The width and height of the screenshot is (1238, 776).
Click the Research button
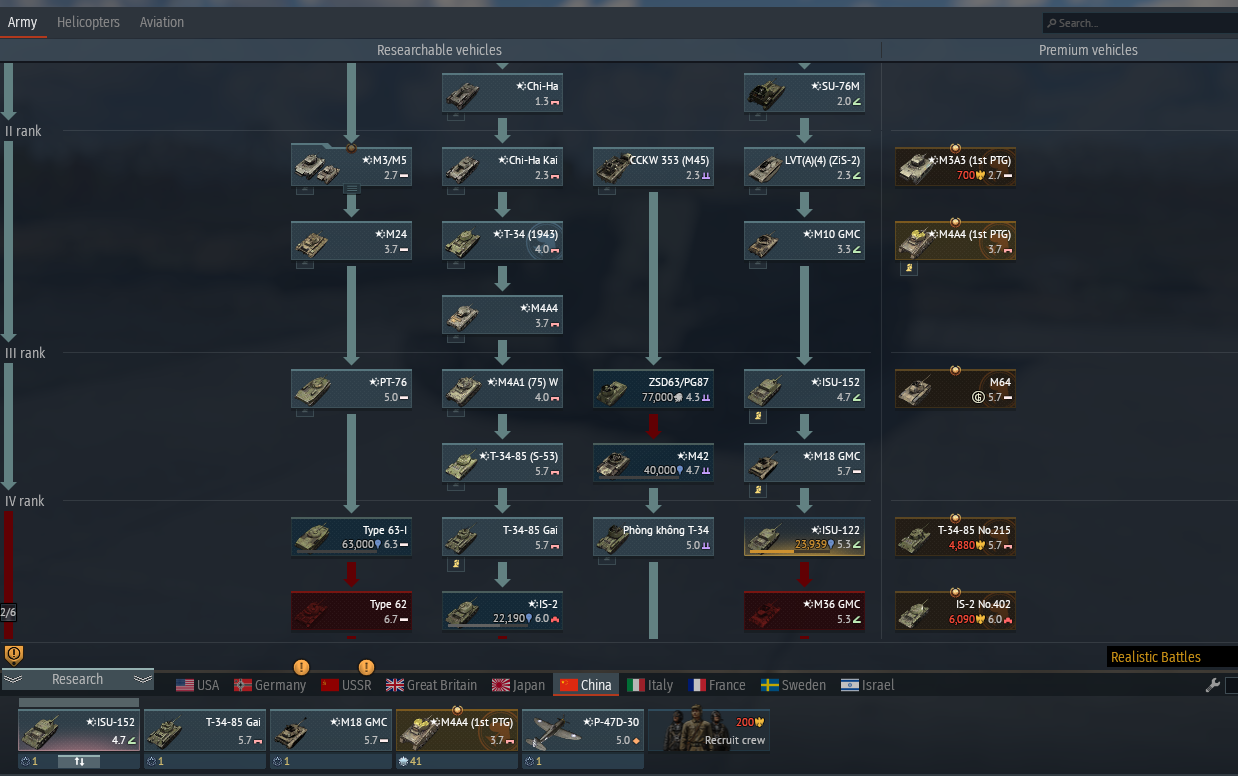(x=77, y=679)
